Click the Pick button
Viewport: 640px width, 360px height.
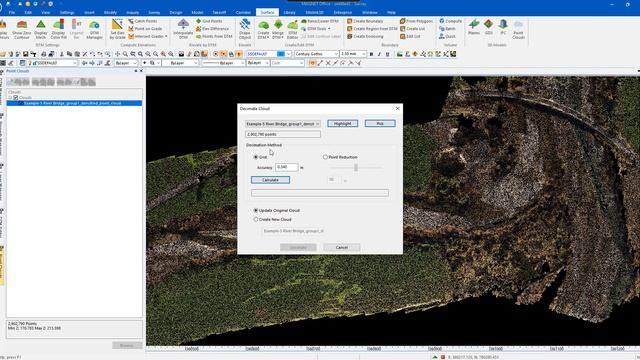(380, 124)
